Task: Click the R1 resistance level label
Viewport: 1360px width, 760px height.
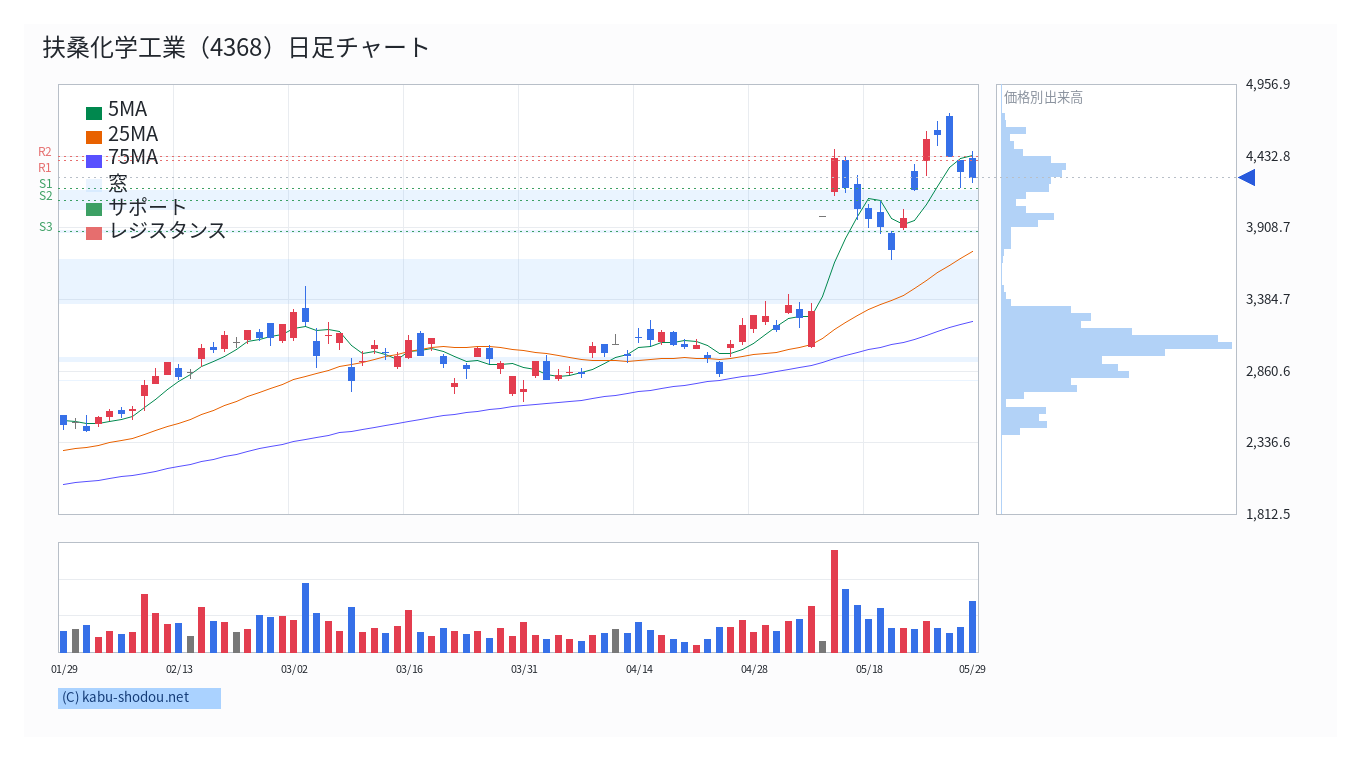Action: pos(45,168)
